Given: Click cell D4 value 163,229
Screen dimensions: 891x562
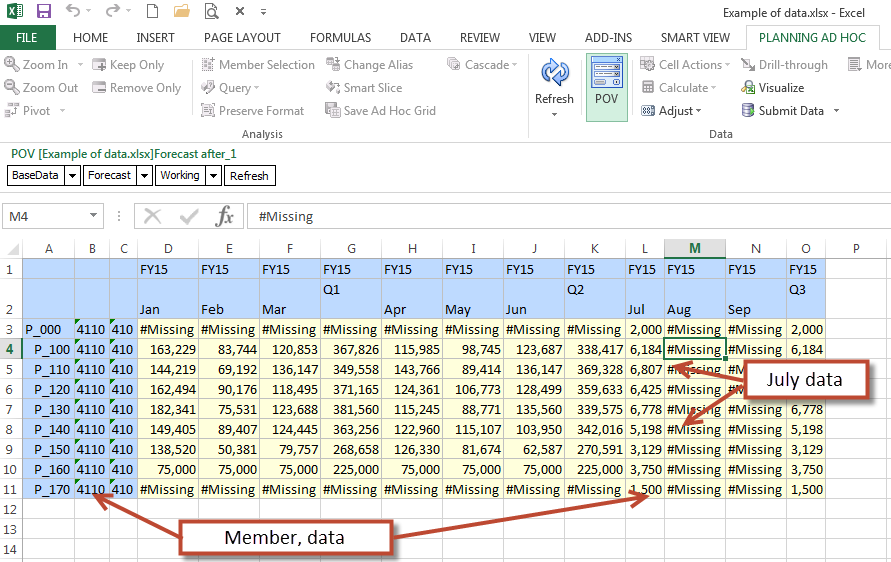Looking at the screenshot, I should click(168, 349).
